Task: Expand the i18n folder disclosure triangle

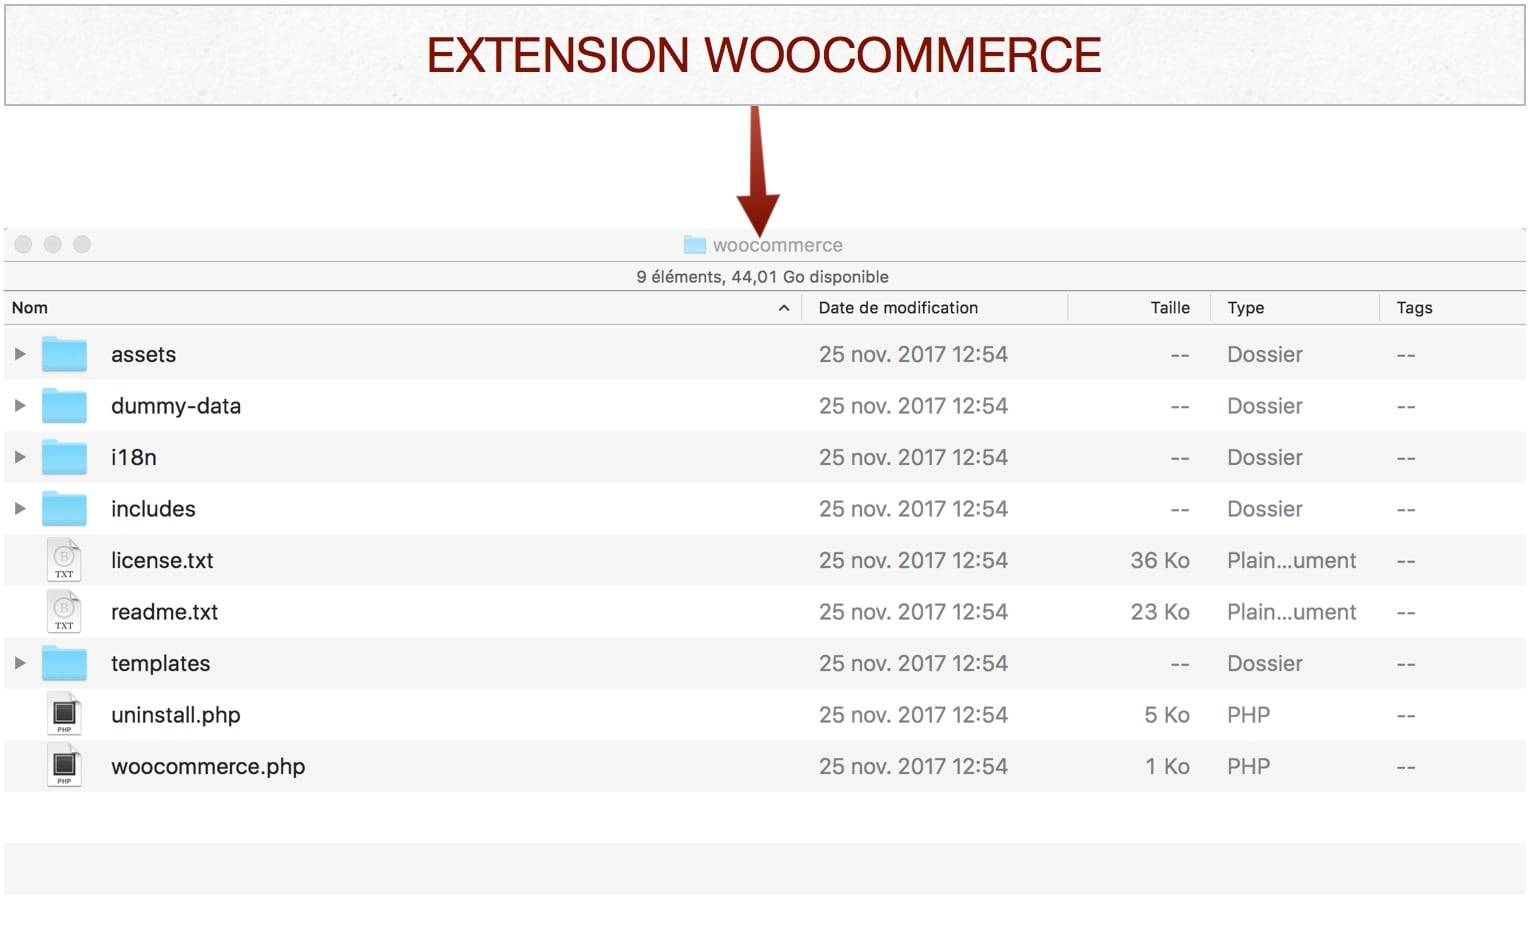Action: 20,457
